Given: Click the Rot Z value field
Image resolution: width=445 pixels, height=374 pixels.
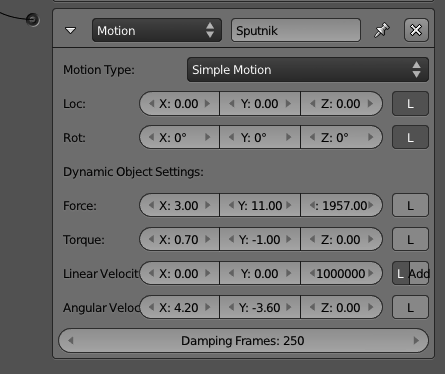Looking at the screenshot, I should tap(341, 137).
